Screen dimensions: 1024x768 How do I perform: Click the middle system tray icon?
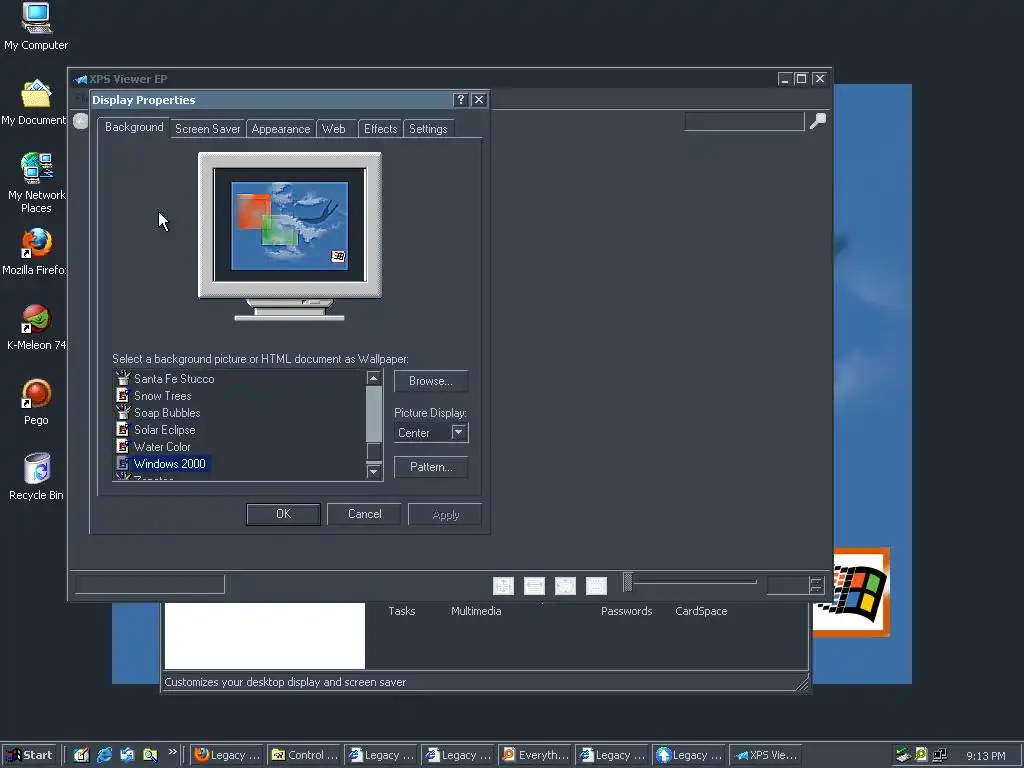pos(921,755)
